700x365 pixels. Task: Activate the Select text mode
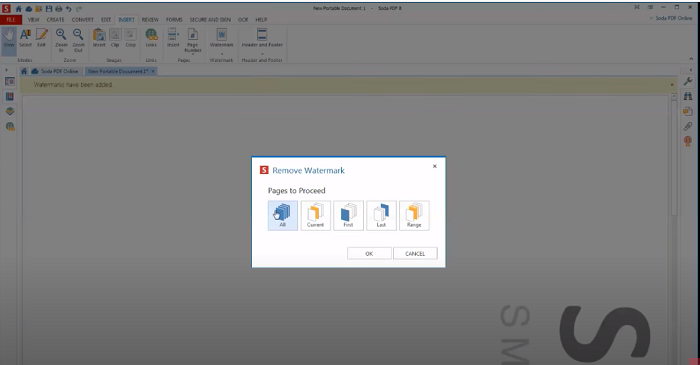[25, 38]
